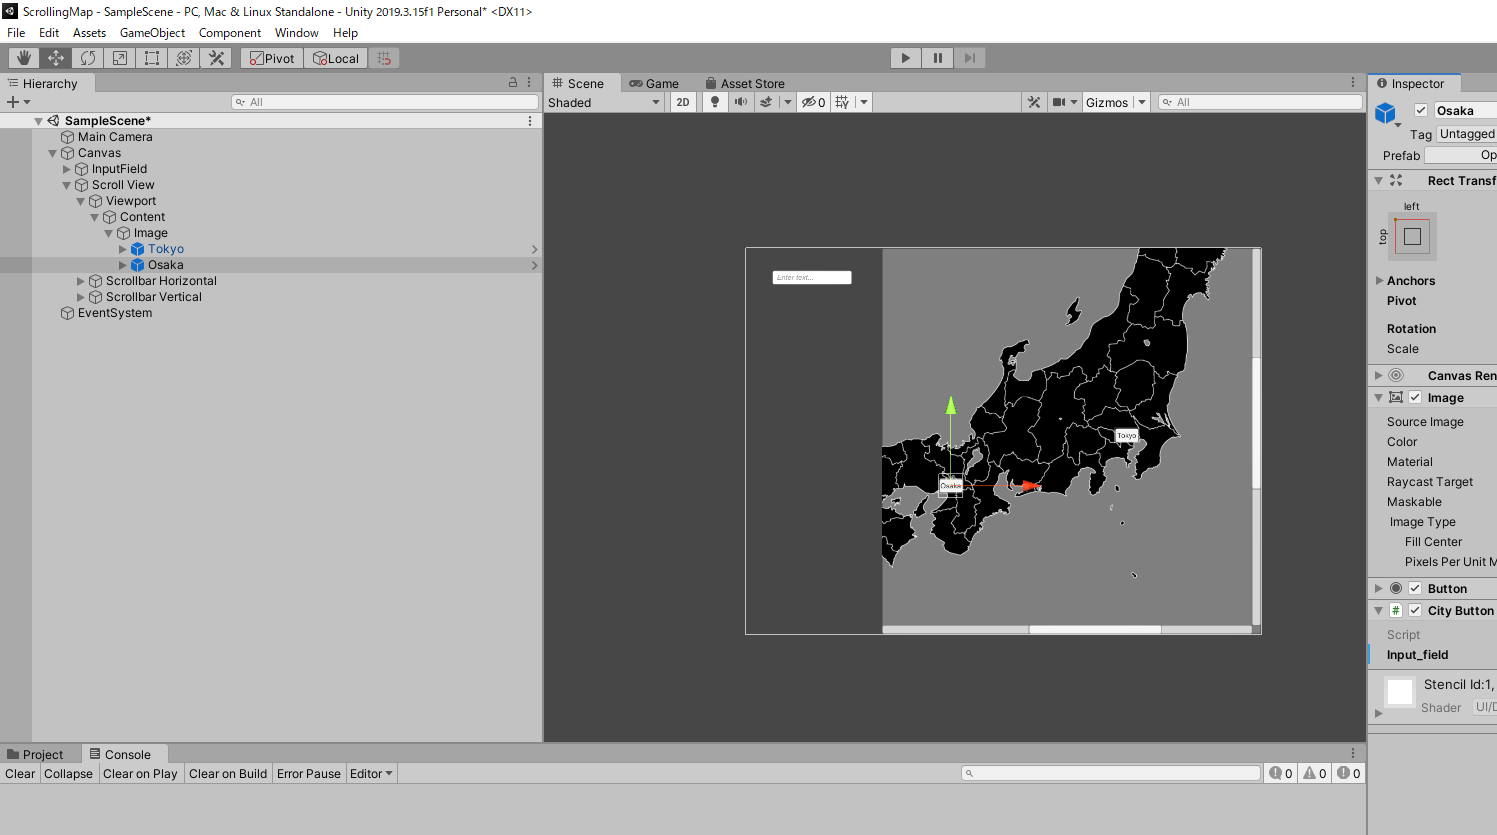Step one frame forward
This screenshot has height=835, width=1497.
pyautogui.click(x=970, y=58)
